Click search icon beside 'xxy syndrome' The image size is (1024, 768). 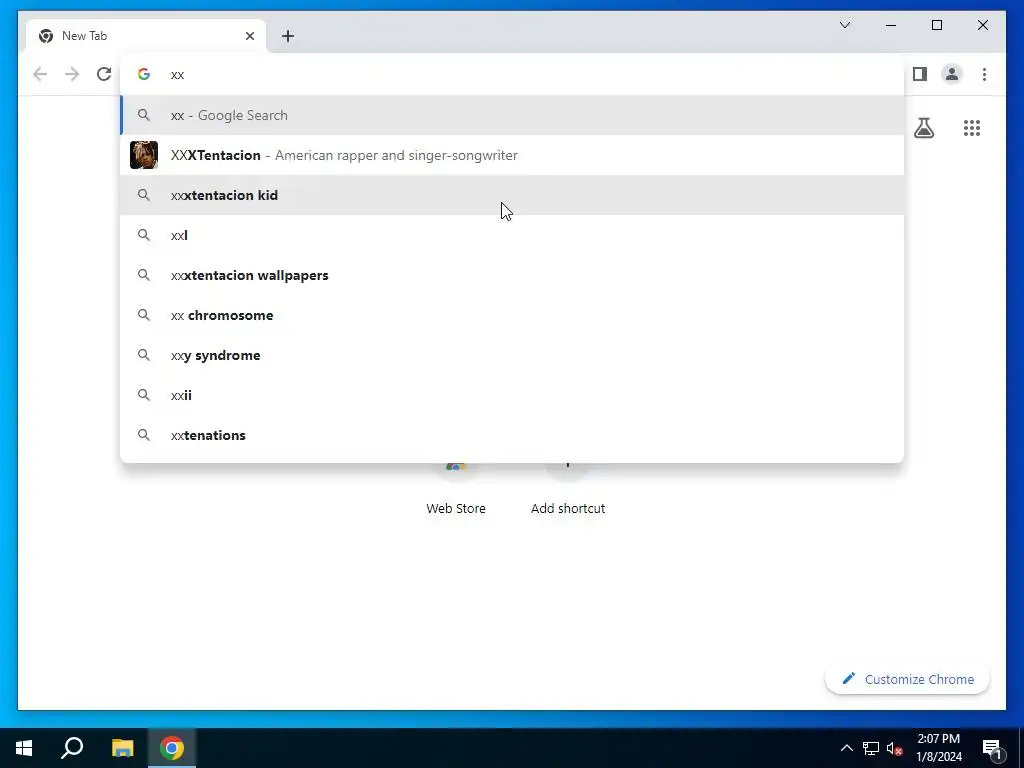tap(144, 355)
